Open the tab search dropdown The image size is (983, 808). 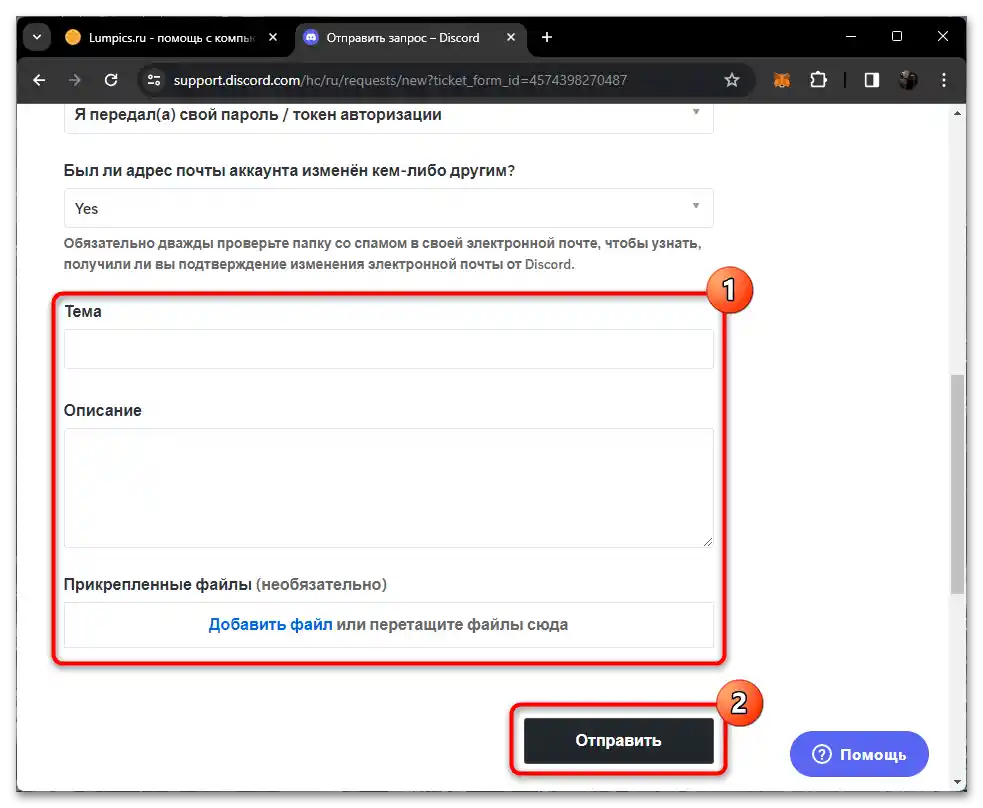click(37, 38)
